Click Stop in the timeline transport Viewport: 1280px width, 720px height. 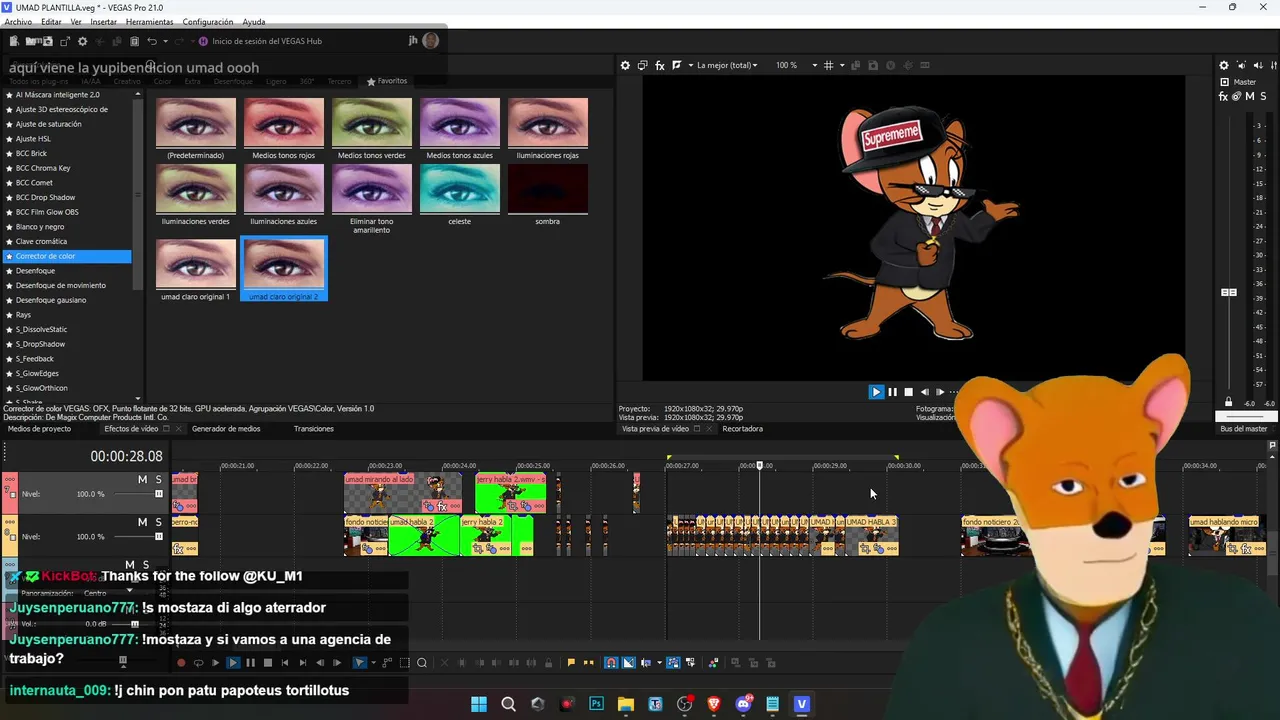[x=267, y=663]
